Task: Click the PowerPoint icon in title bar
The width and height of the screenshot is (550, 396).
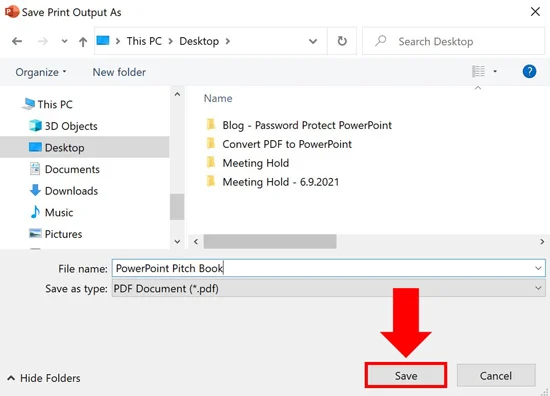Action: pyautogui.click(x=12, y=12)
